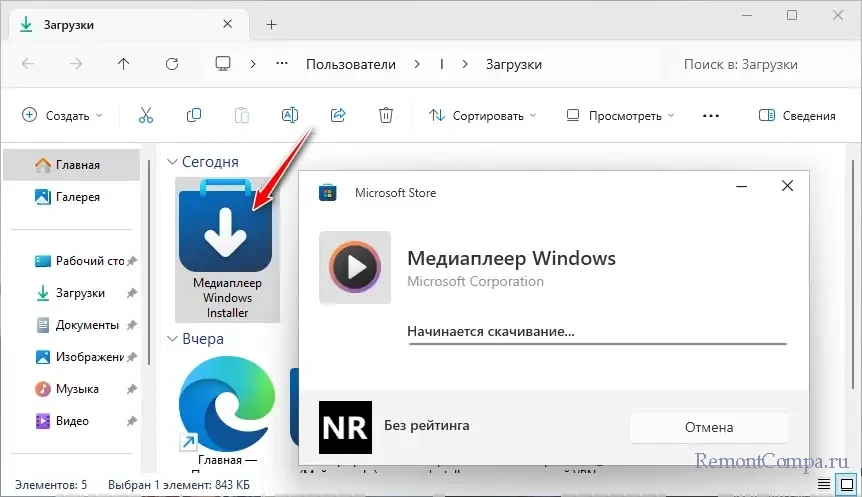Toggle the Сведения details pane
The height and width of the screenshot is (497, 862).
click(797, 116)
